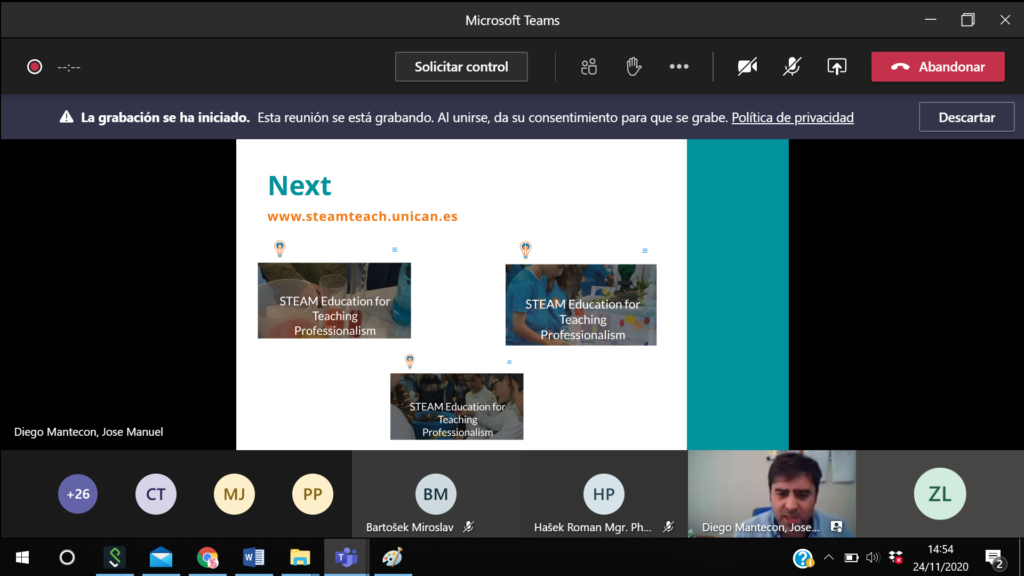Unmute the microphone
Screen dimensions: 1024x576
tap(792, 67)
